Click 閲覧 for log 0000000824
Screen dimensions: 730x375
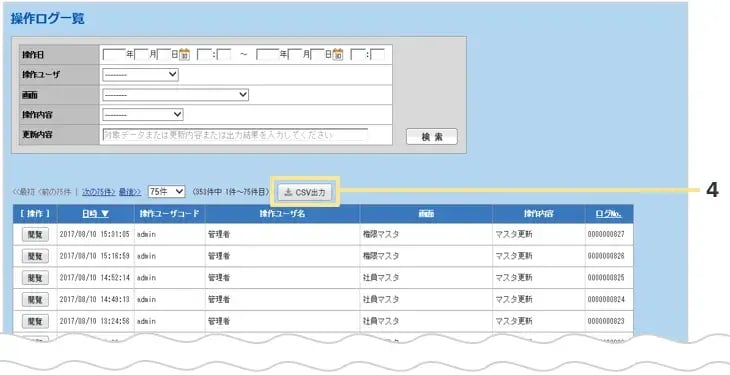point(35,300)
